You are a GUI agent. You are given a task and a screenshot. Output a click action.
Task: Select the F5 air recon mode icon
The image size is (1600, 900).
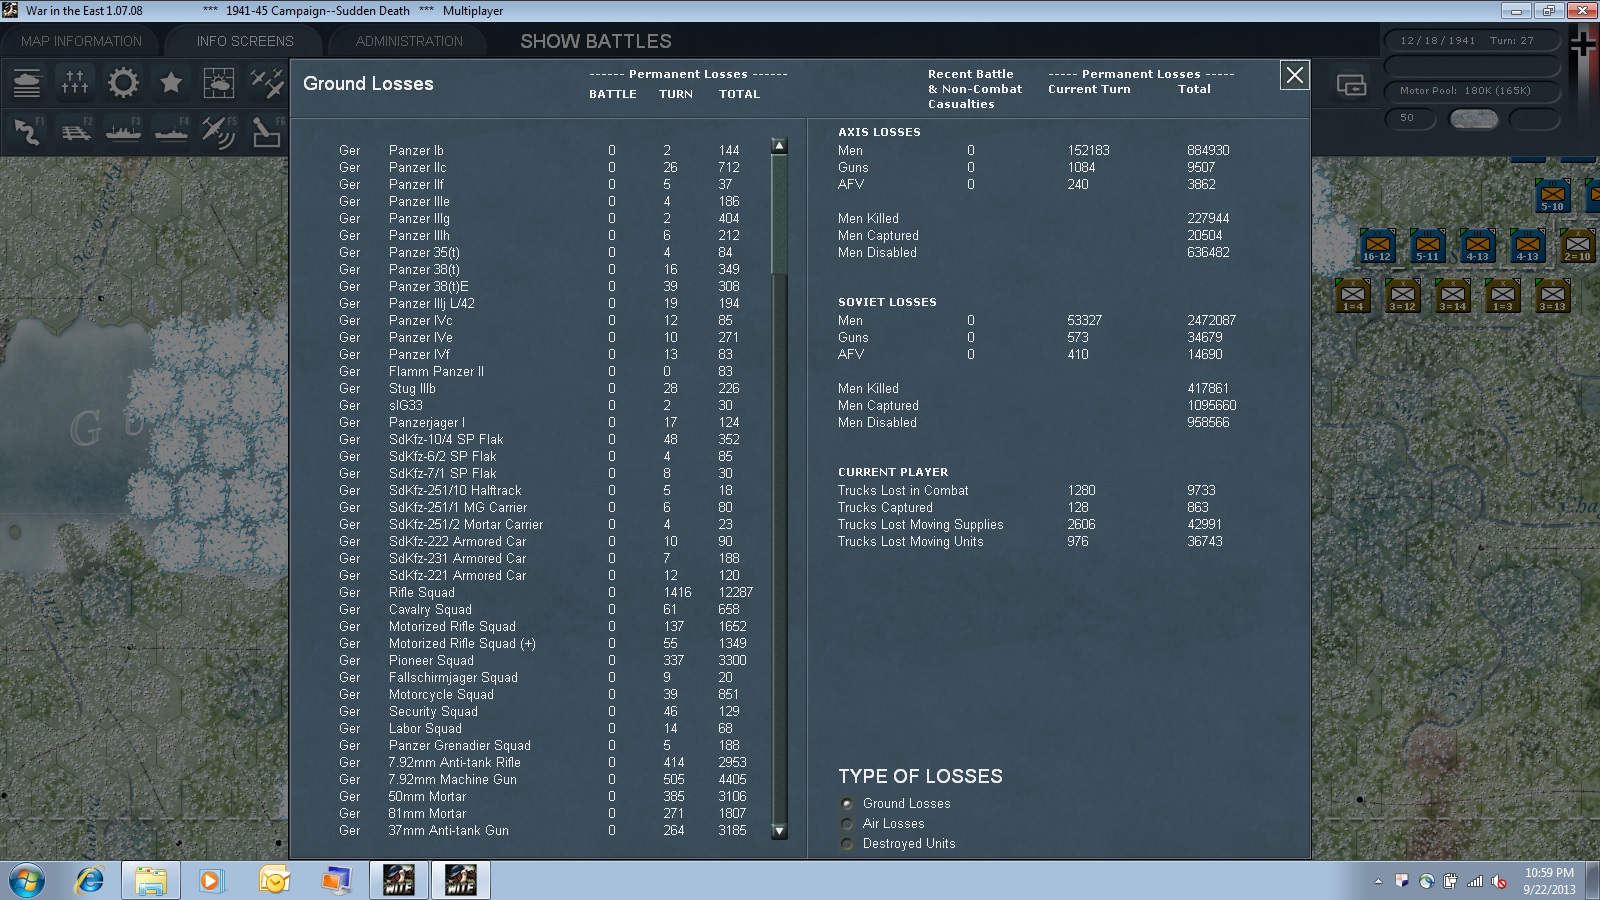click(x=219, y=131)
